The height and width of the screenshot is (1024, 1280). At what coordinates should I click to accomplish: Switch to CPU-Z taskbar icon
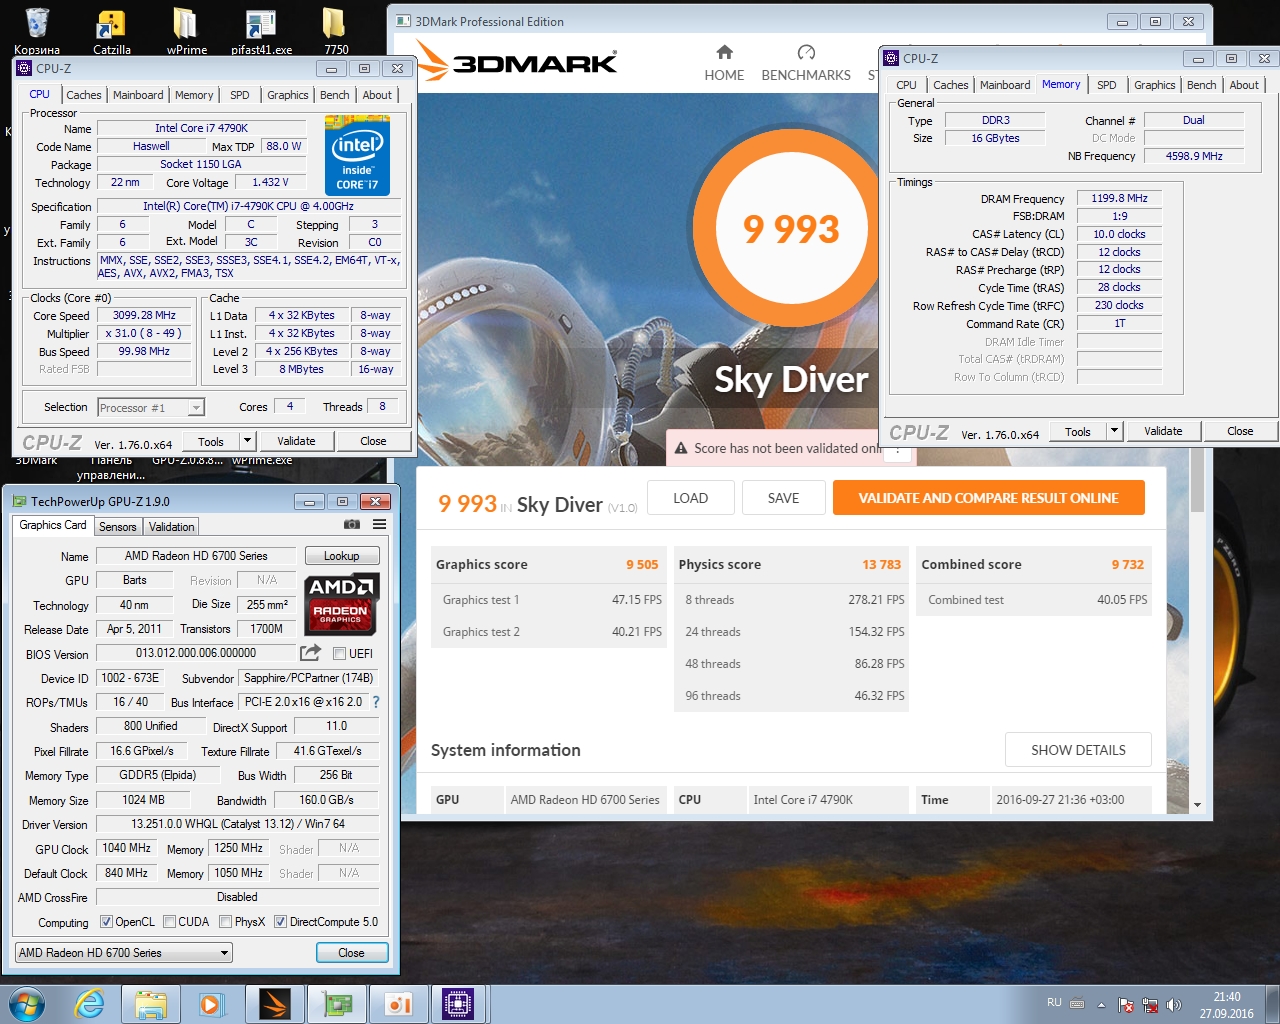tap(458, 1004)
